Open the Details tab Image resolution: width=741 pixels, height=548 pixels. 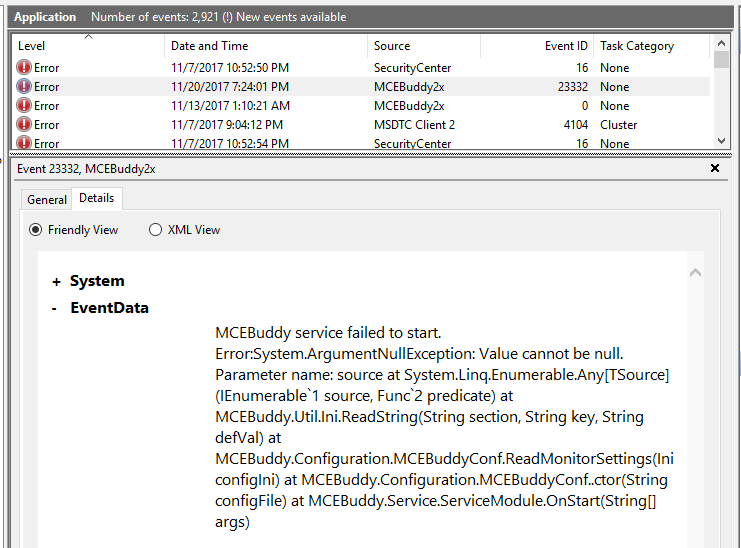pyautogui.click(x=97, y=199)
